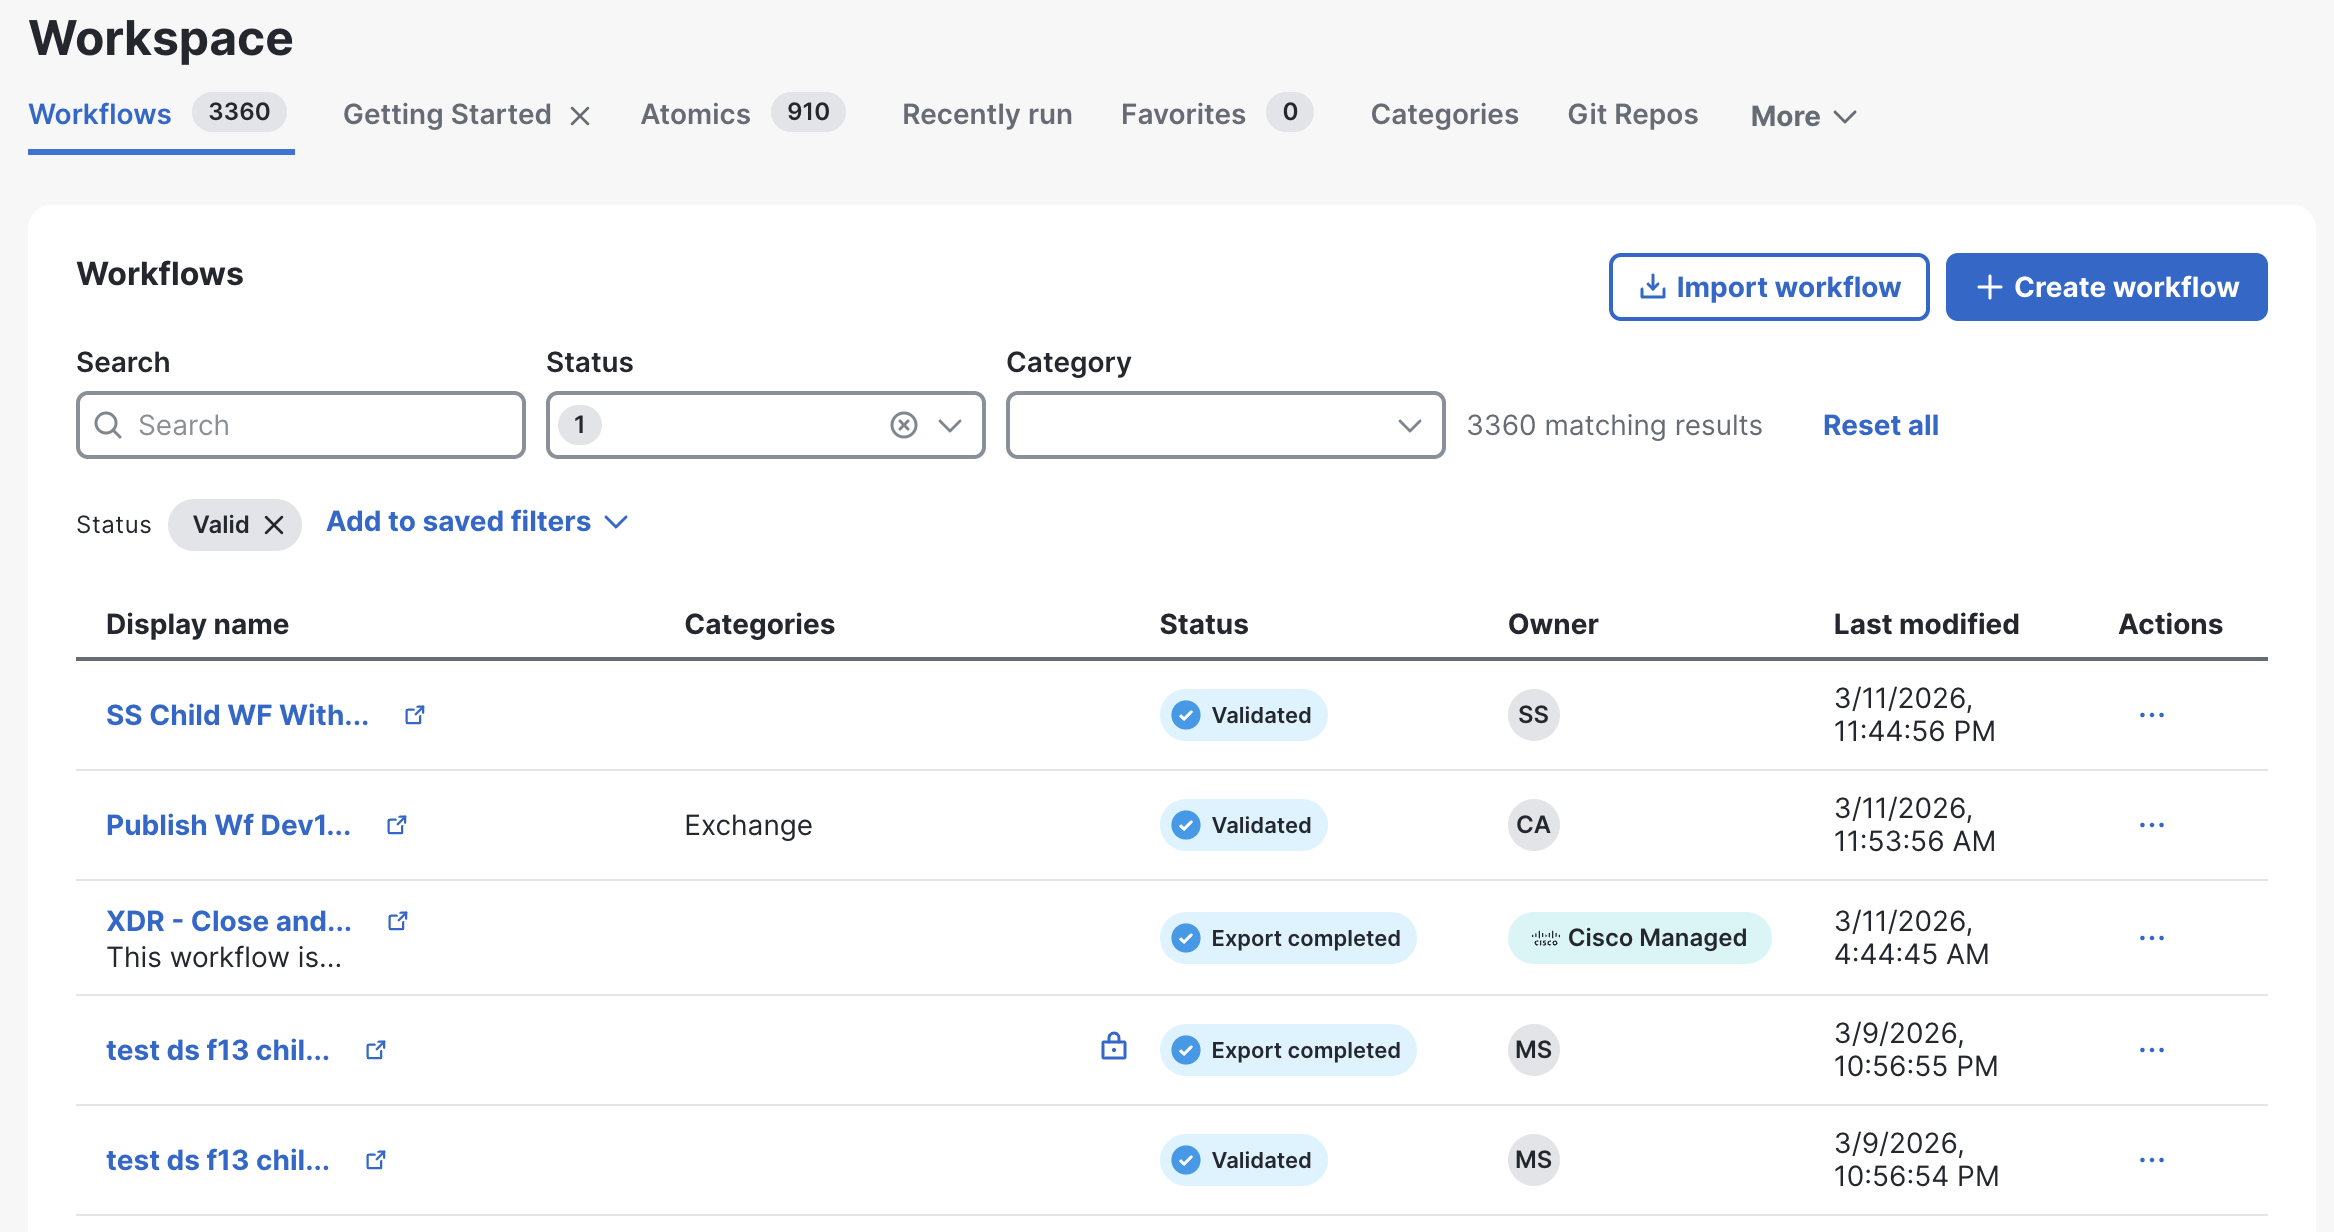Open actions menu for Publish Wf Dev1 row
Image resolution: width=2334 pixels, height=1232 pixels.
(x=2151, y=825)
